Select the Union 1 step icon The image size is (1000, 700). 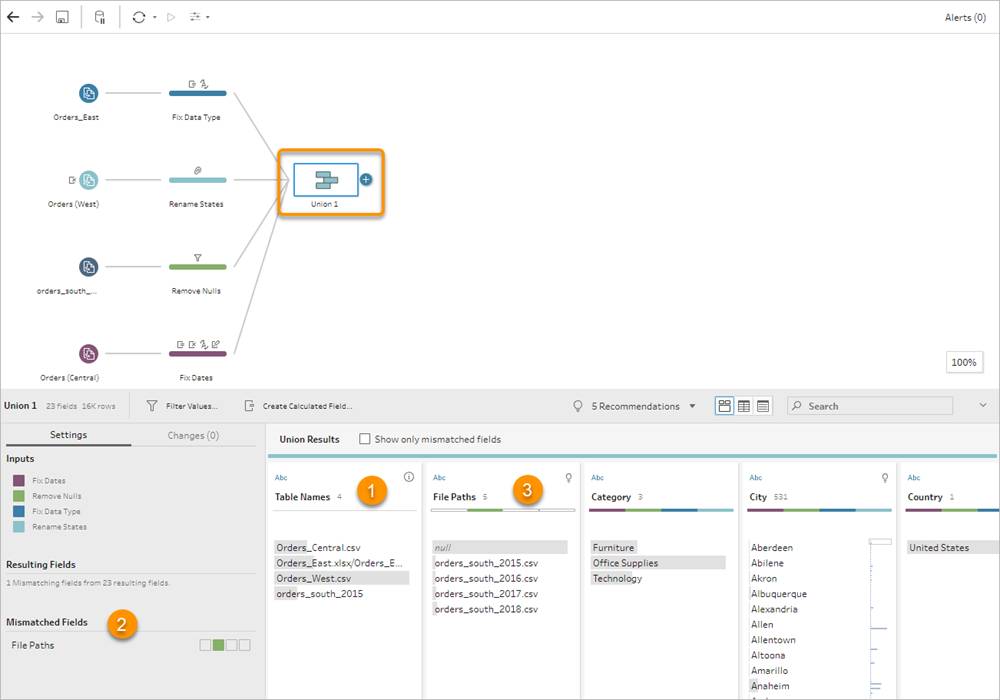(x=325, y=180)
